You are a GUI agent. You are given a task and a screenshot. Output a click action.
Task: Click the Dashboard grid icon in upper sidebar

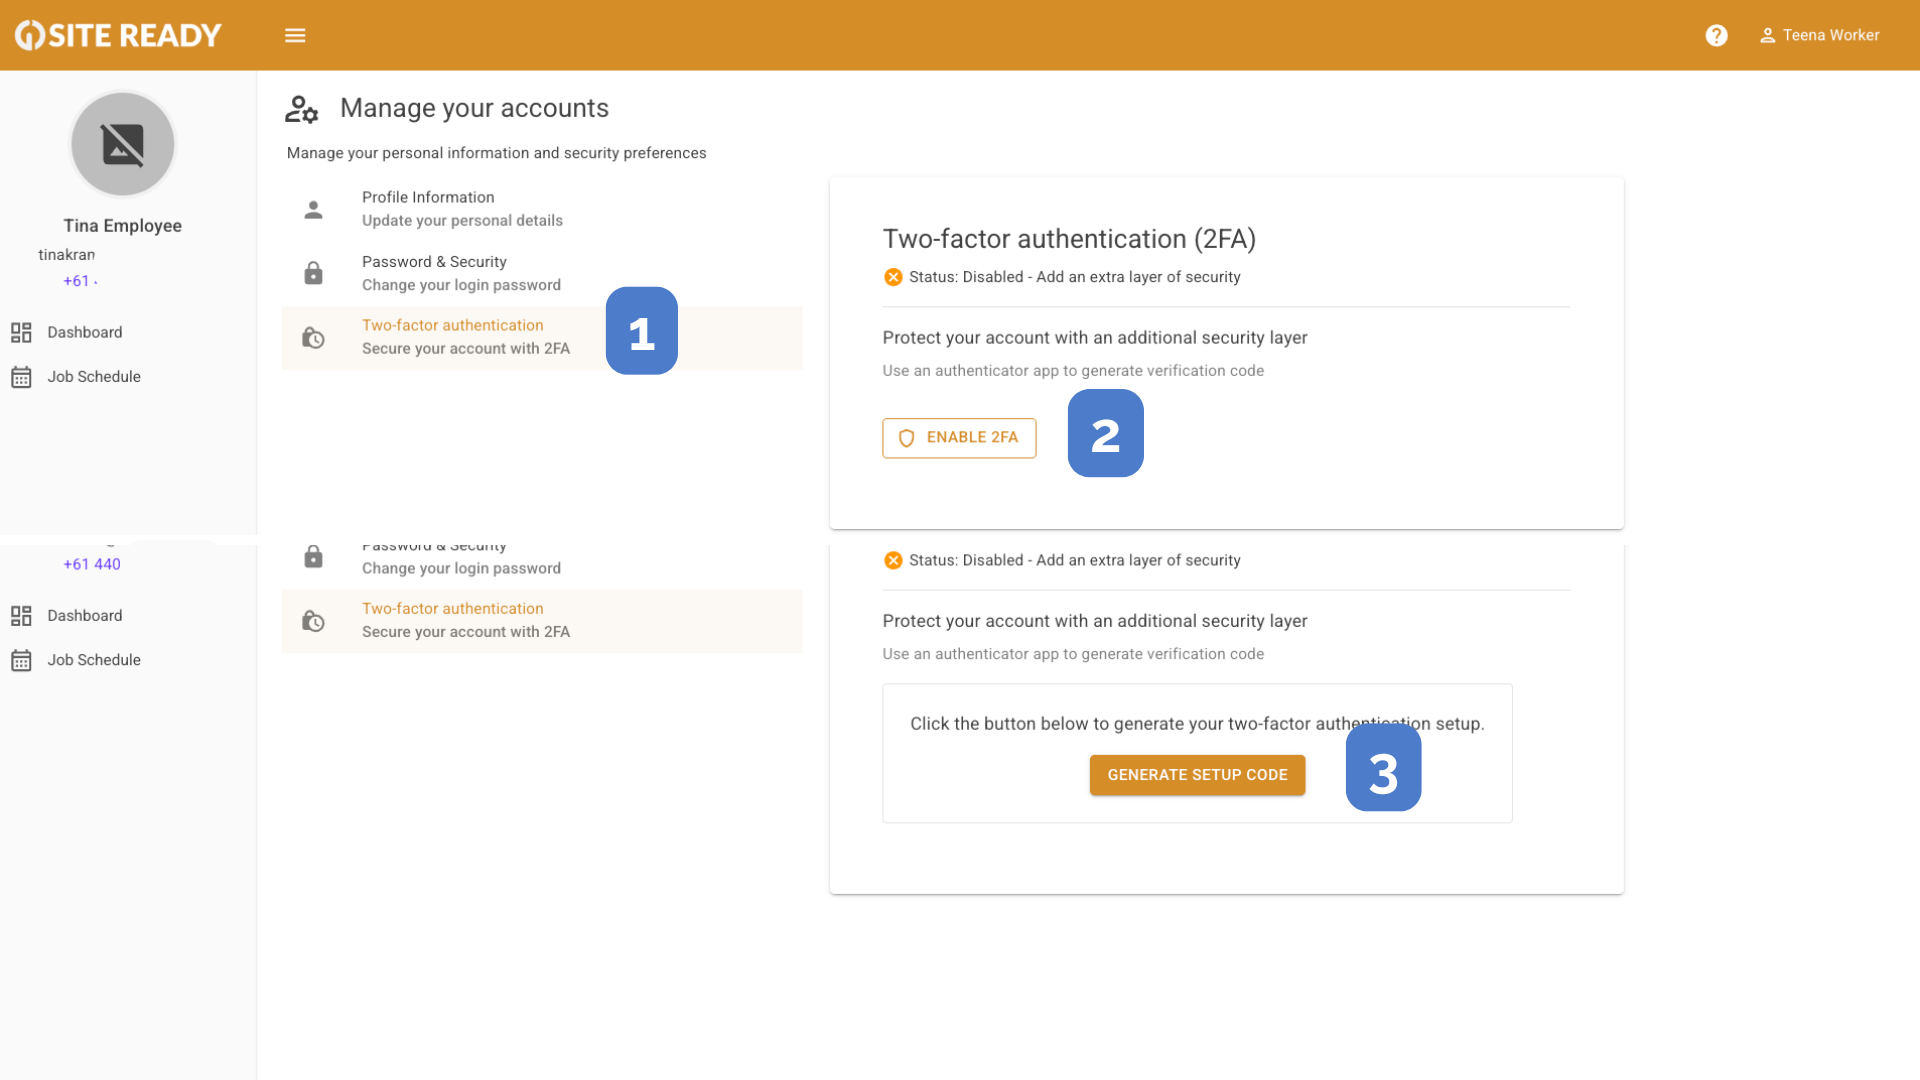(21, 333)
